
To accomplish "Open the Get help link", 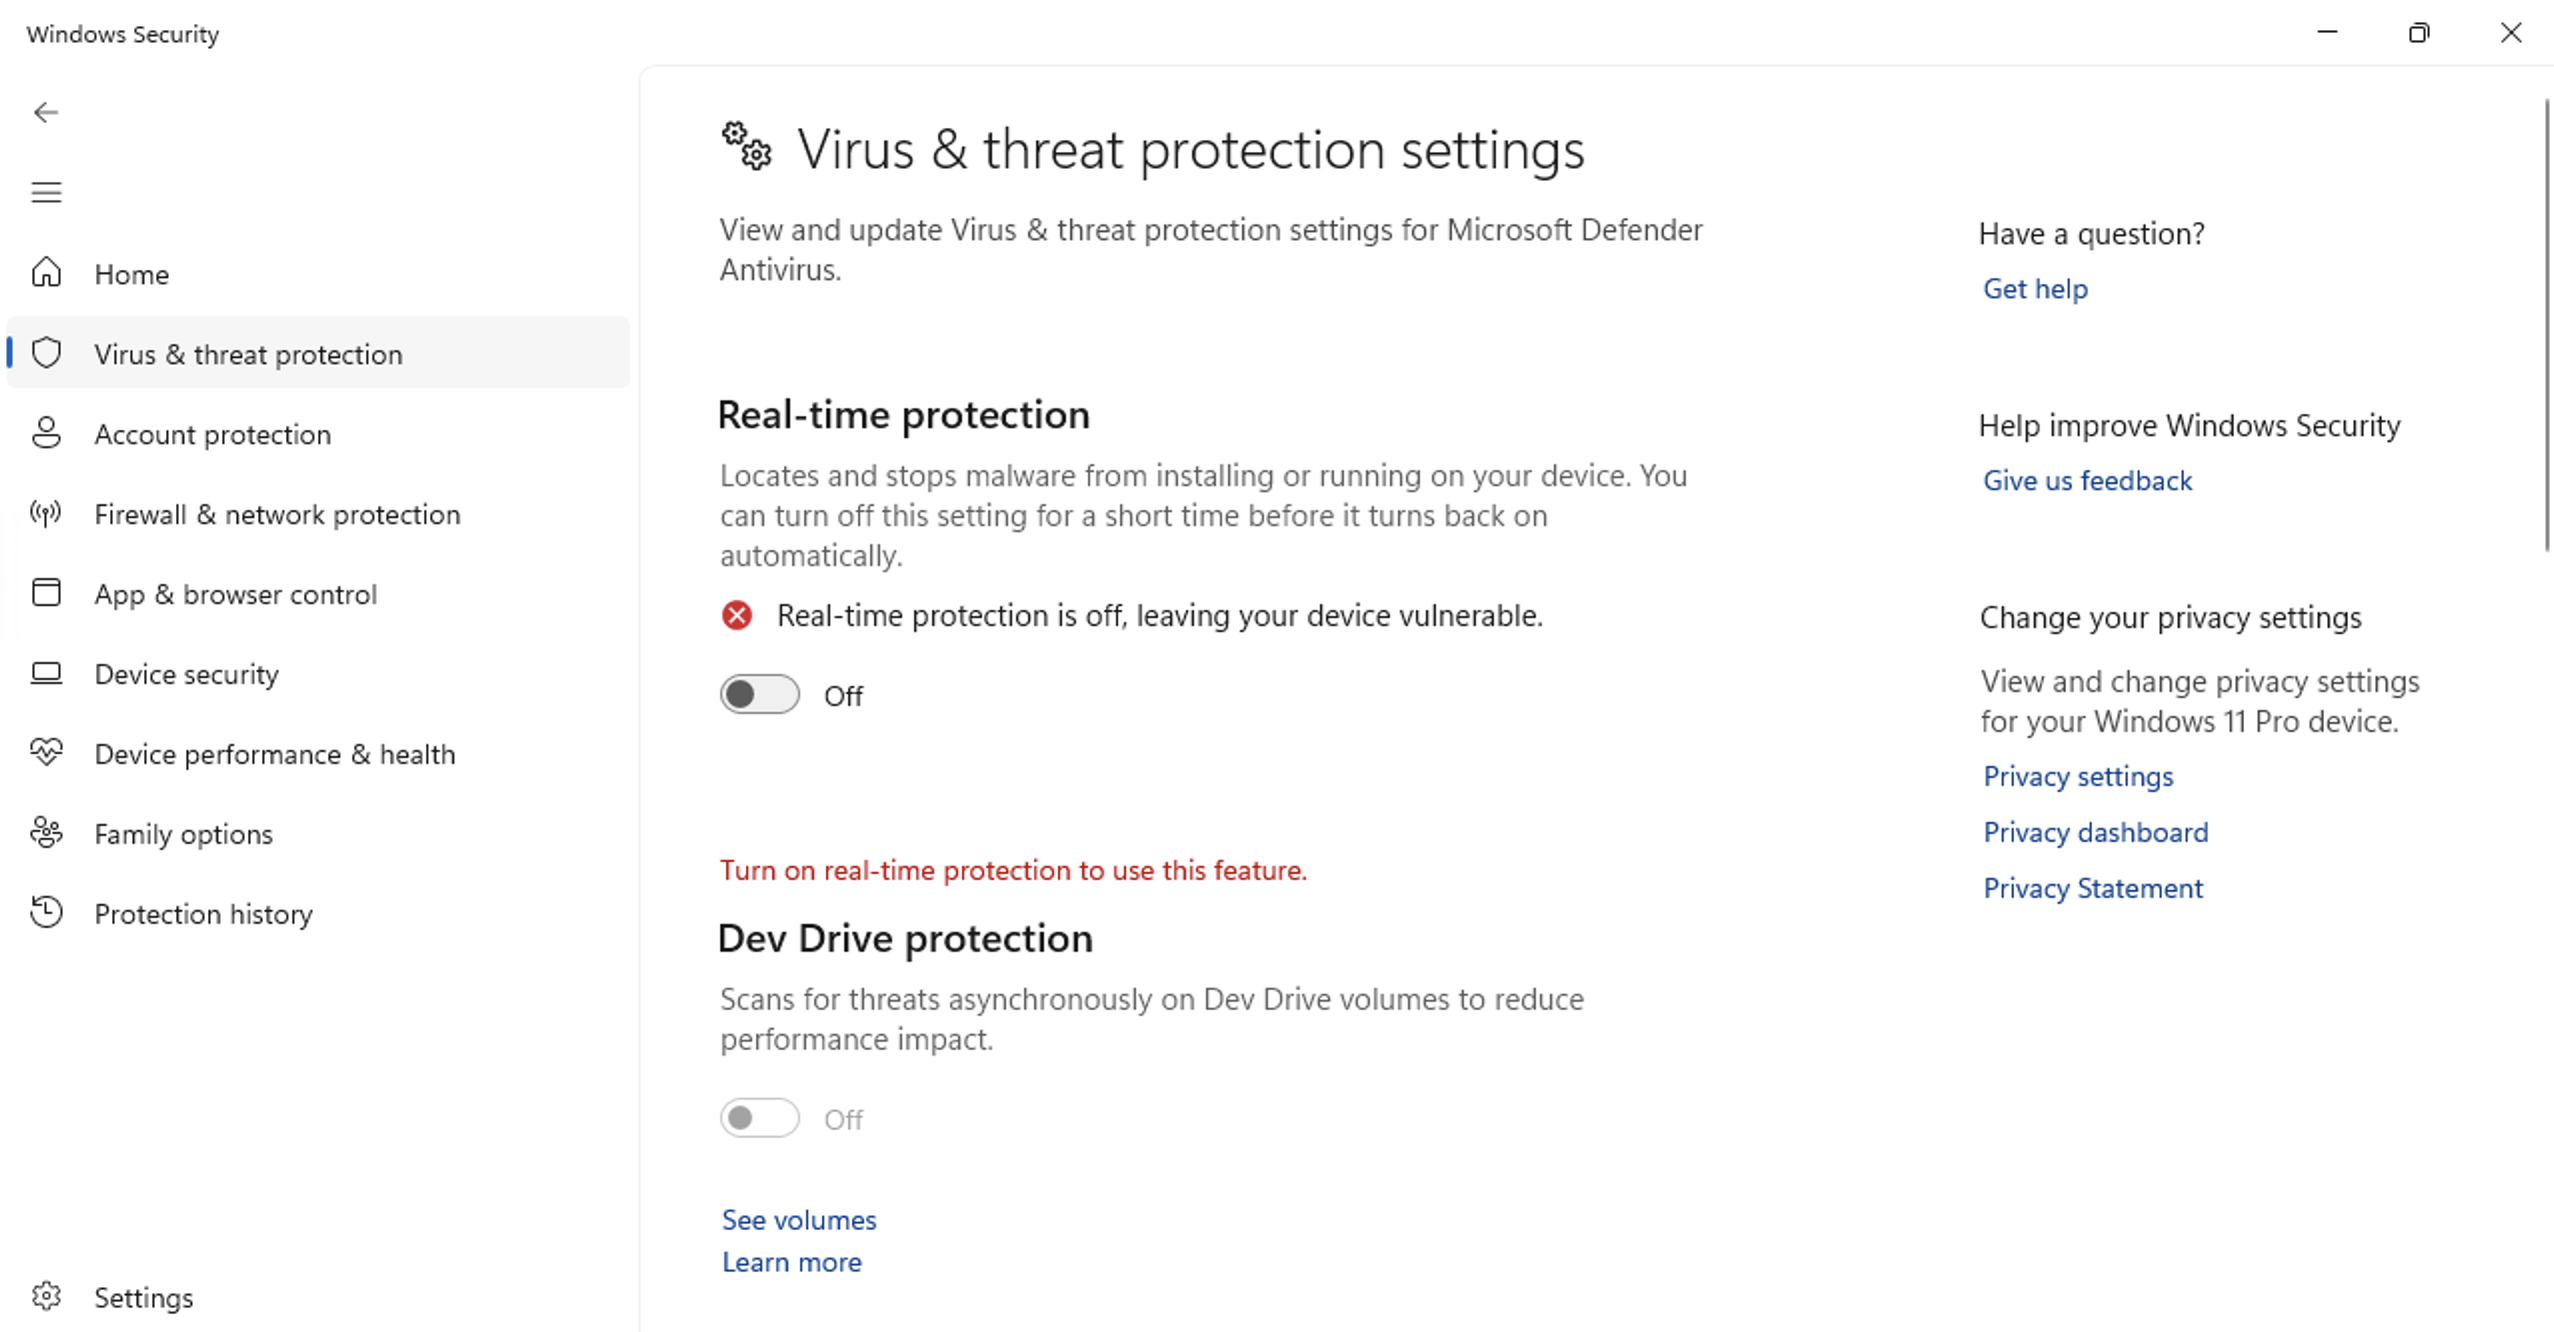I will [2035, 289].
